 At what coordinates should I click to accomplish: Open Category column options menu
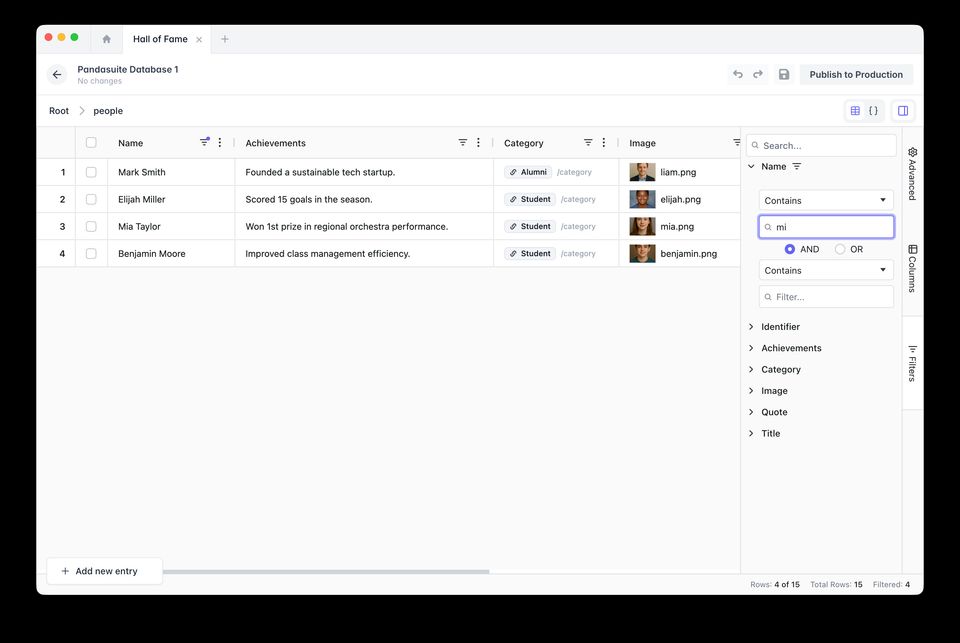coord(604,142)
